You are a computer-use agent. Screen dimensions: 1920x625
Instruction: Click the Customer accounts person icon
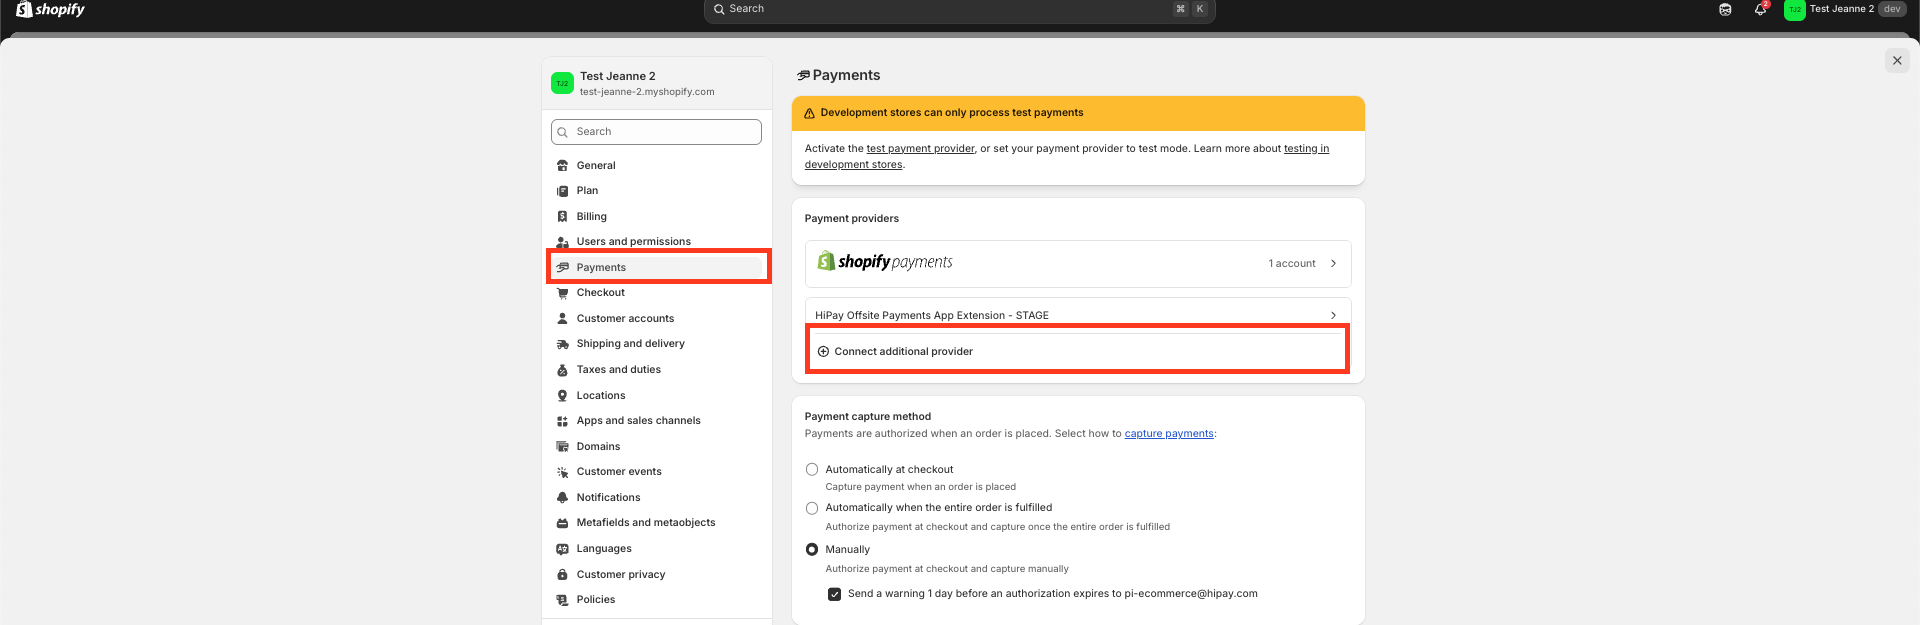(562, 319)
